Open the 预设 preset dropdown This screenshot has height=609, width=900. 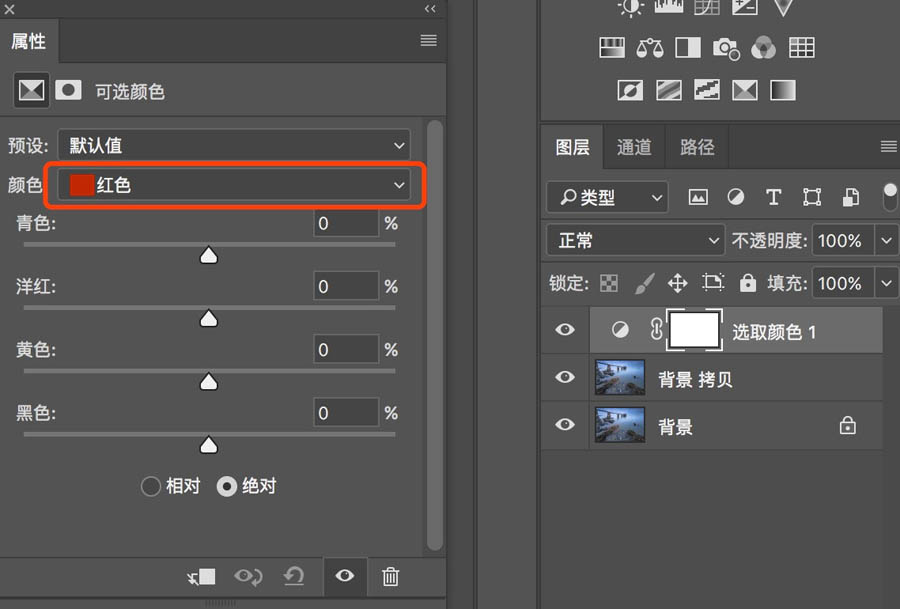234,145
